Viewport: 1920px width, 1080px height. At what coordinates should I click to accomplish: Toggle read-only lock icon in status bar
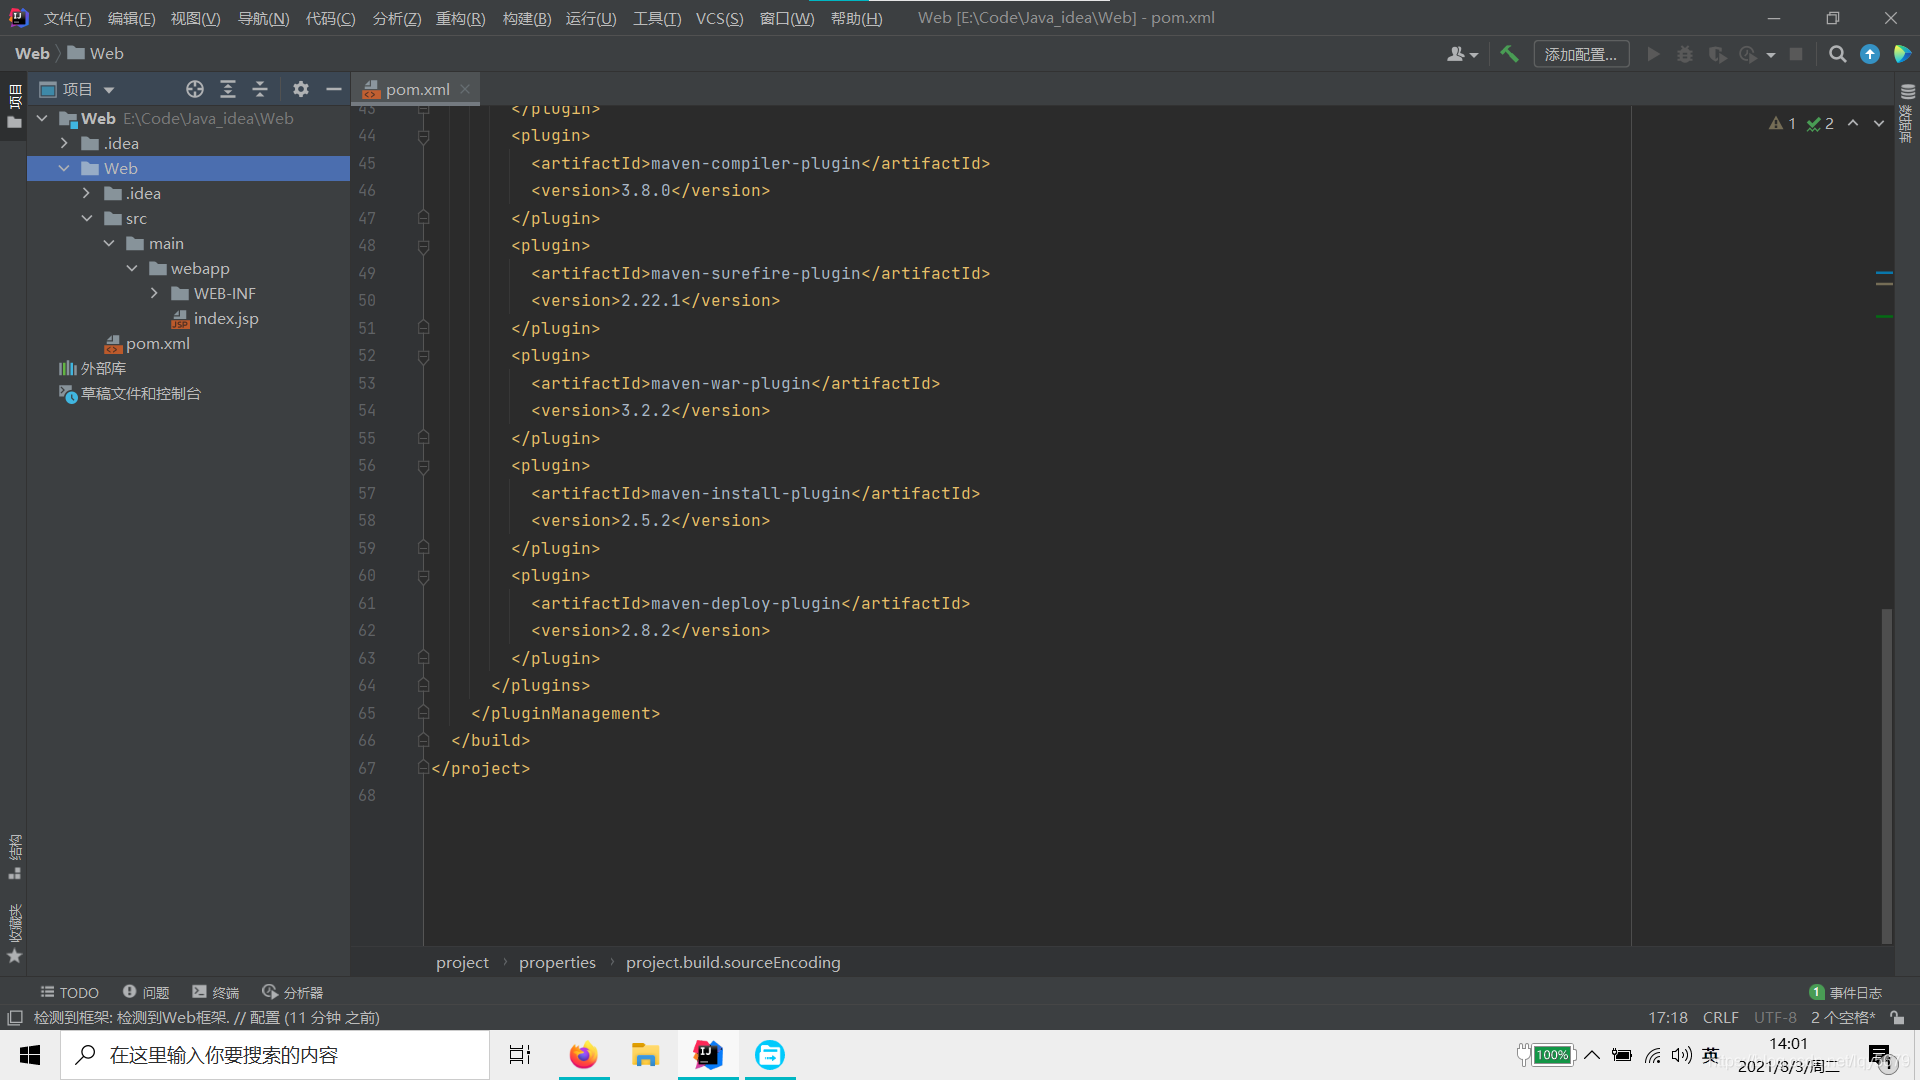1897,1017
